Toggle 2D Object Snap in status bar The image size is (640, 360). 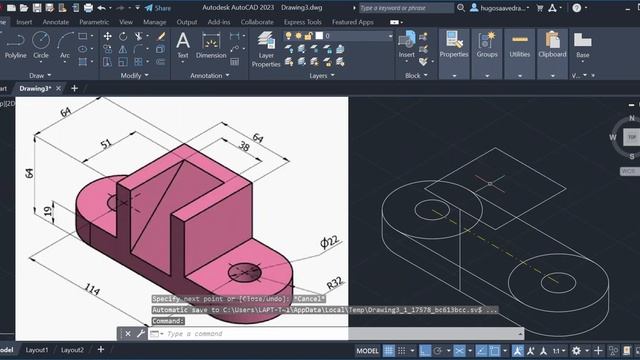click(494, 351)
